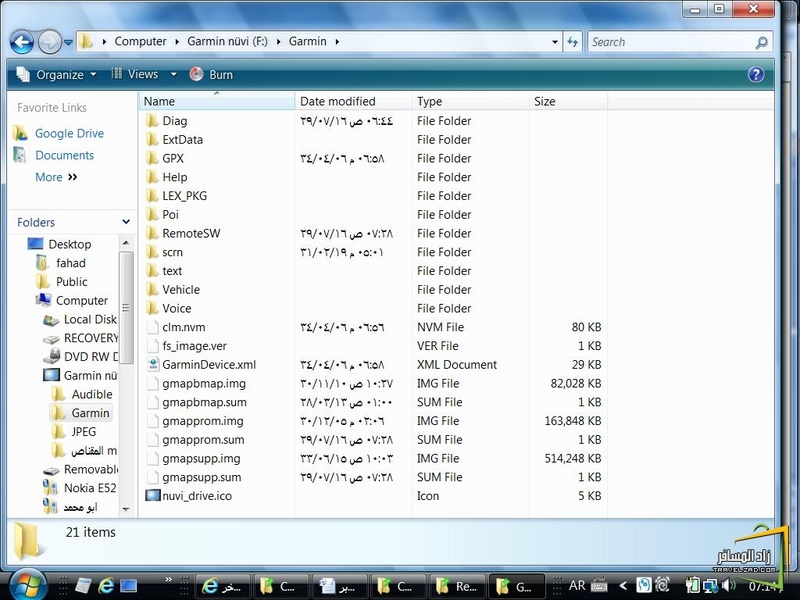Select the Diag folder icon

[152, 121]
